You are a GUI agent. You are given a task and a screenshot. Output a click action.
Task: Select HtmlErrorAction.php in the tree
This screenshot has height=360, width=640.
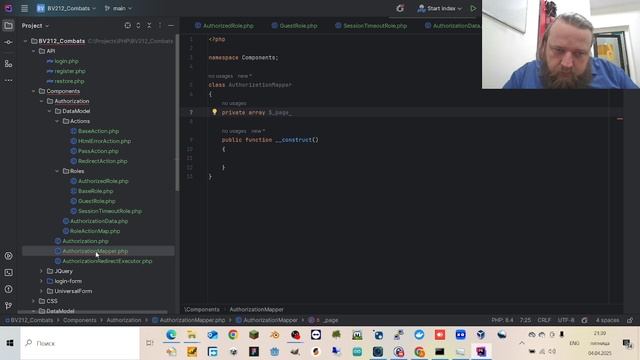click(x=104, y=141)
